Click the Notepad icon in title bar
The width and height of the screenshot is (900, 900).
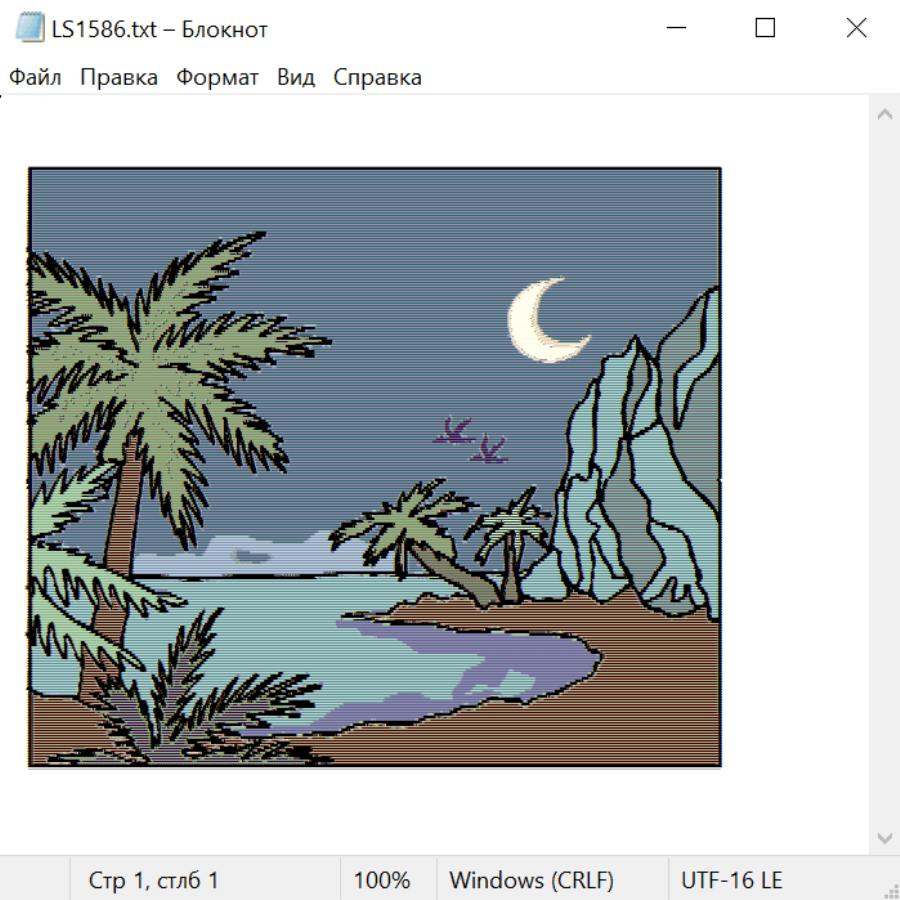point(29,28)
